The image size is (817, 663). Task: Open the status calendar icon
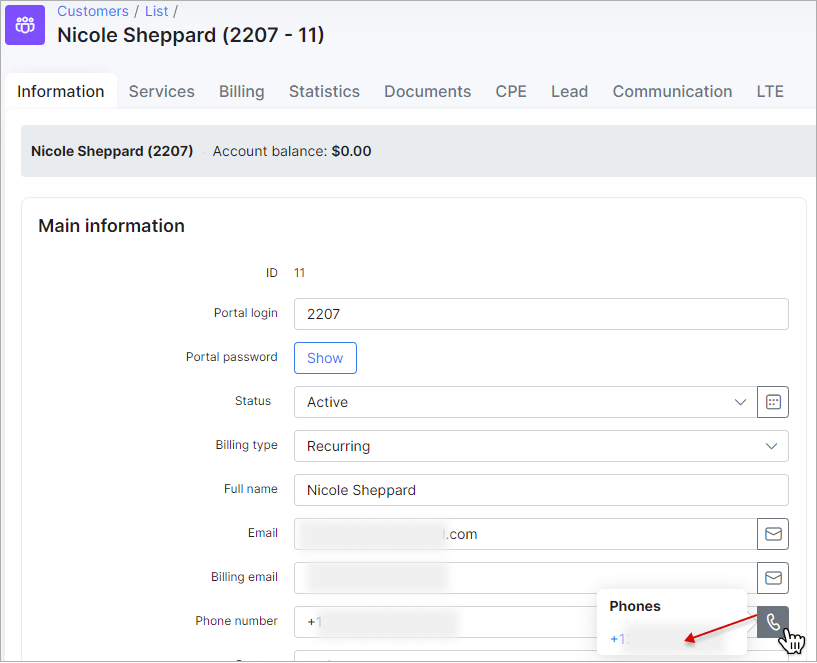pyautogui.click(x=773, y=402)
